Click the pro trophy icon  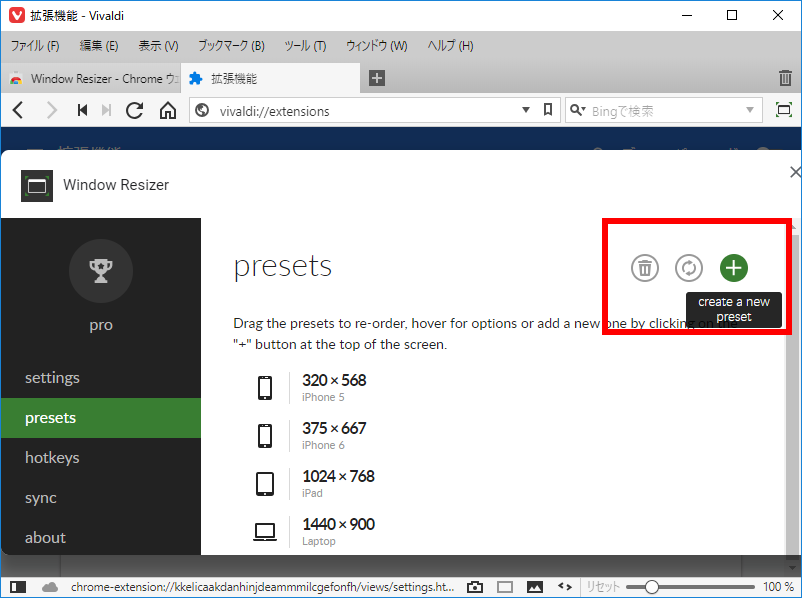pyautogui.click(x=101, y=271)
